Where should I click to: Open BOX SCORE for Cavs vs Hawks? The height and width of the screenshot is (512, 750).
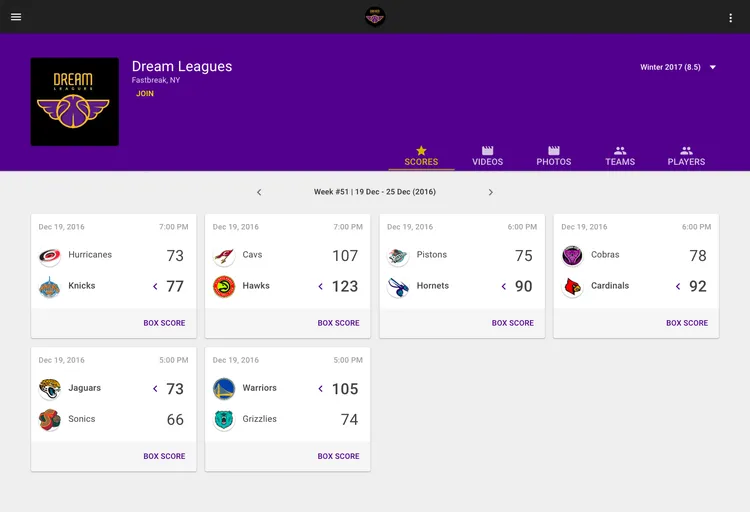point(338,323)
